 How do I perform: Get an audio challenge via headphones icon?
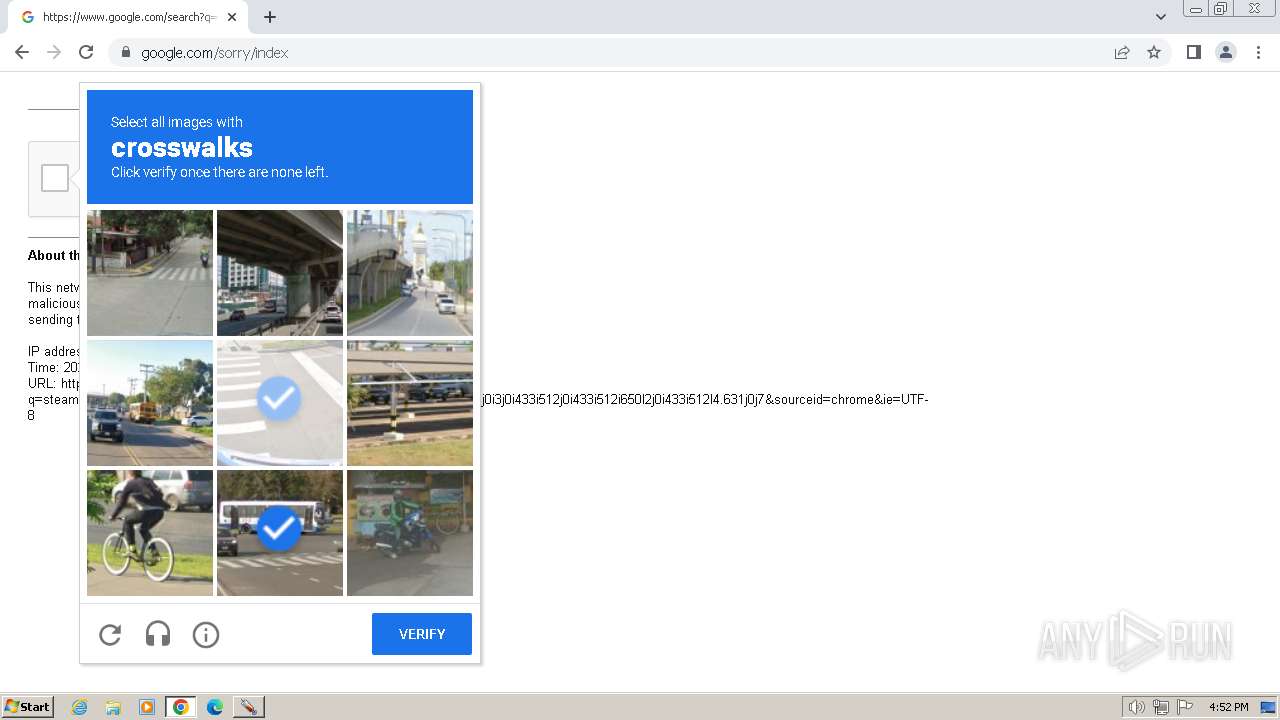coord(158,634)
